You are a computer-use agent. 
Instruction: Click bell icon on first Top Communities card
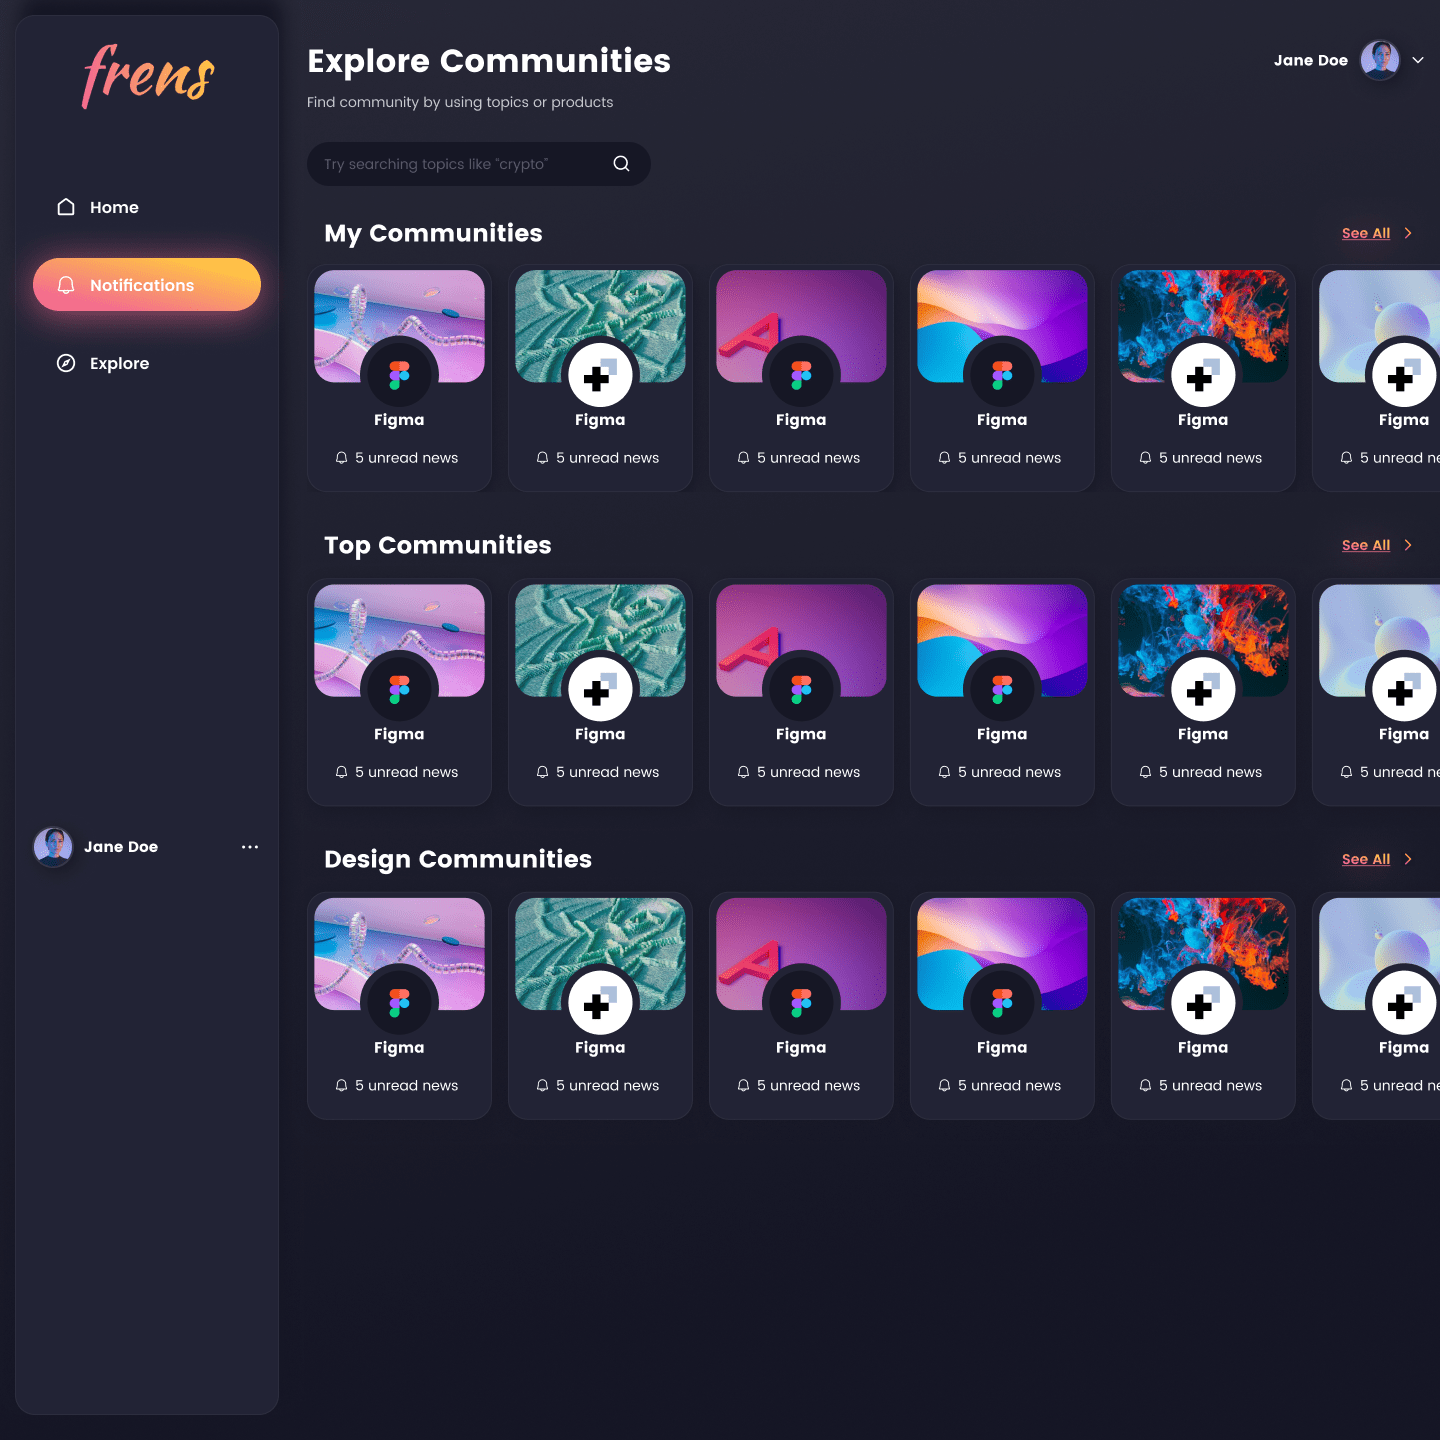(x=342, y=772)
